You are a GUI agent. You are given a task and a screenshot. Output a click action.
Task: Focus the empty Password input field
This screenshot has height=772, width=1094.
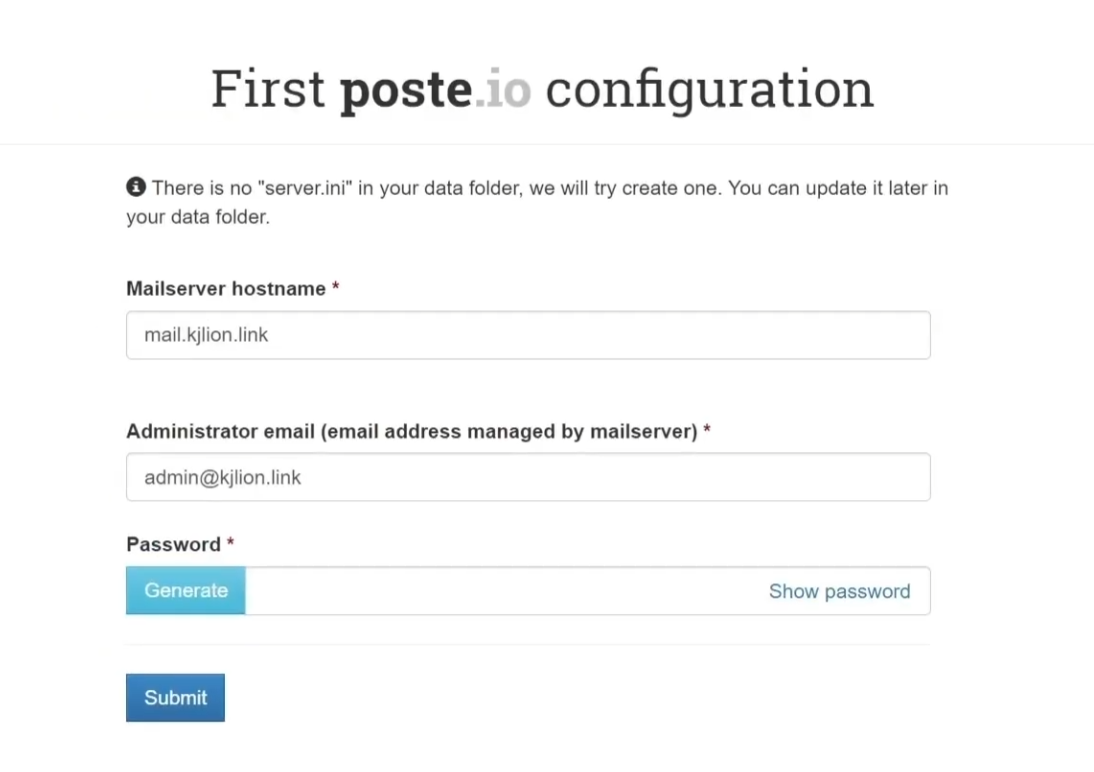point(500,591)
